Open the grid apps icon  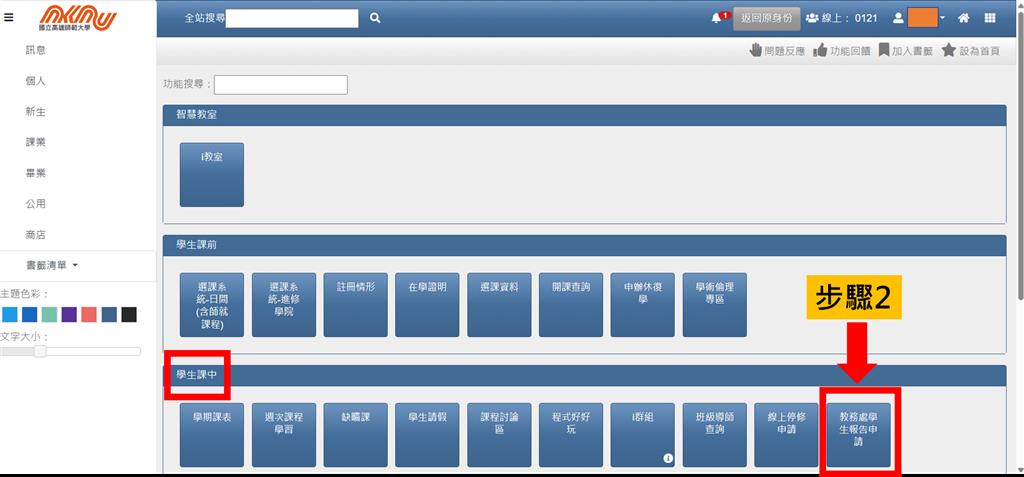pos(990,18)
